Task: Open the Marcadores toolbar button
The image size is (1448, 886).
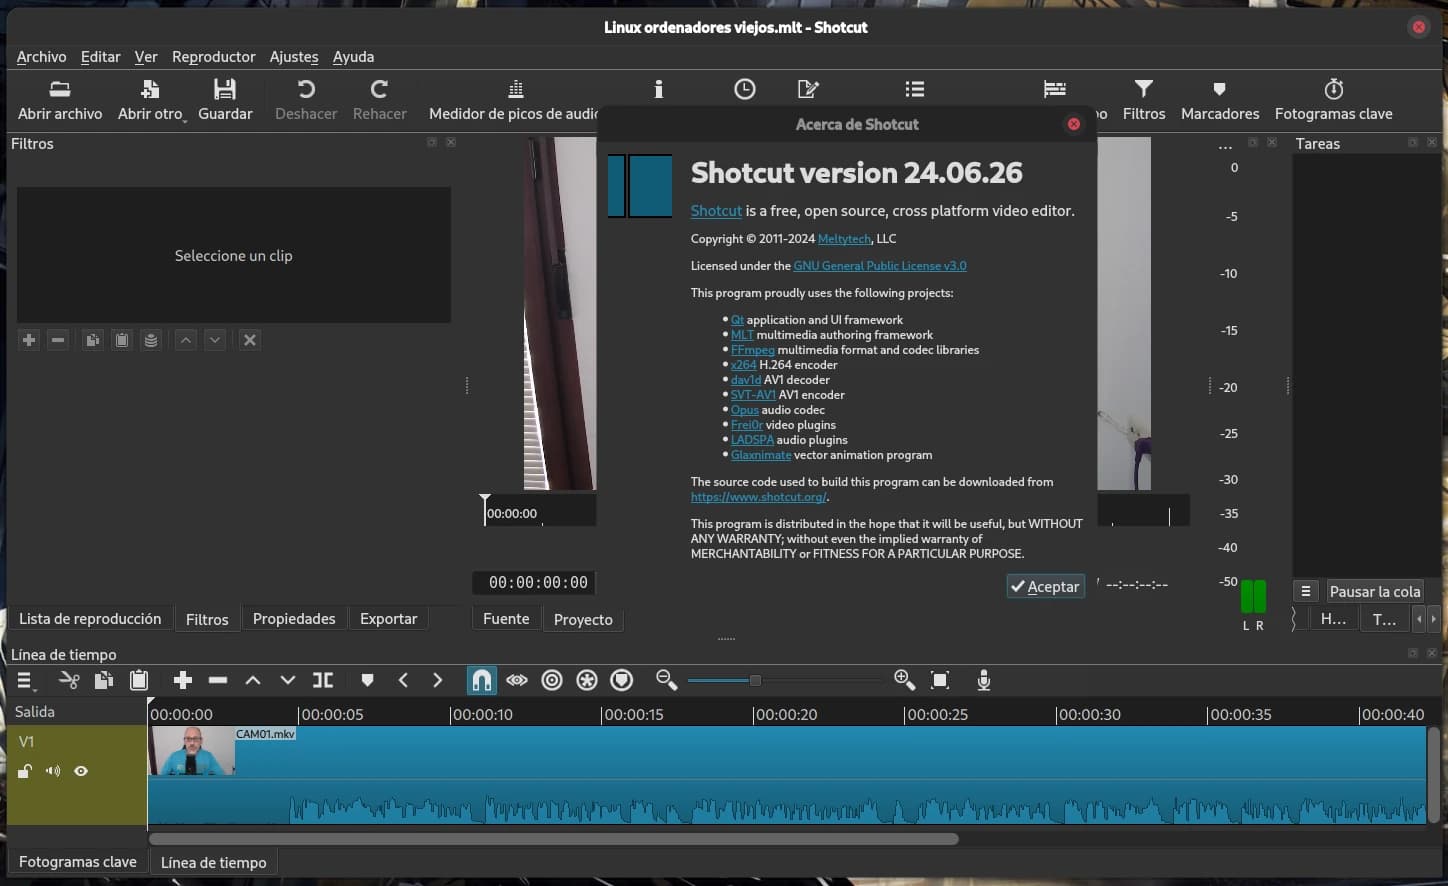Action: pyautogui.click(x=1220, y=100)
